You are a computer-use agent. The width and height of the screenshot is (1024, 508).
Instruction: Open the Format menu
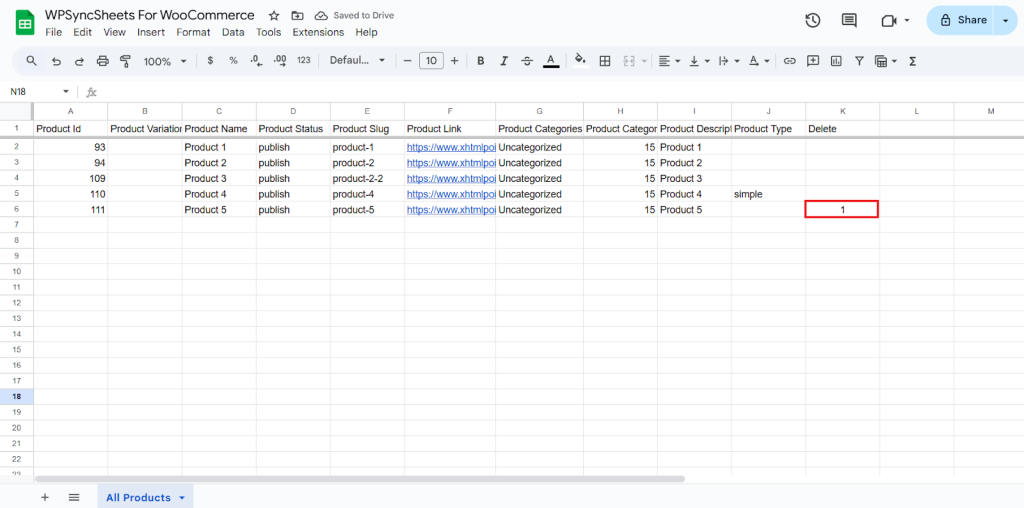click(x=193, y=32)
